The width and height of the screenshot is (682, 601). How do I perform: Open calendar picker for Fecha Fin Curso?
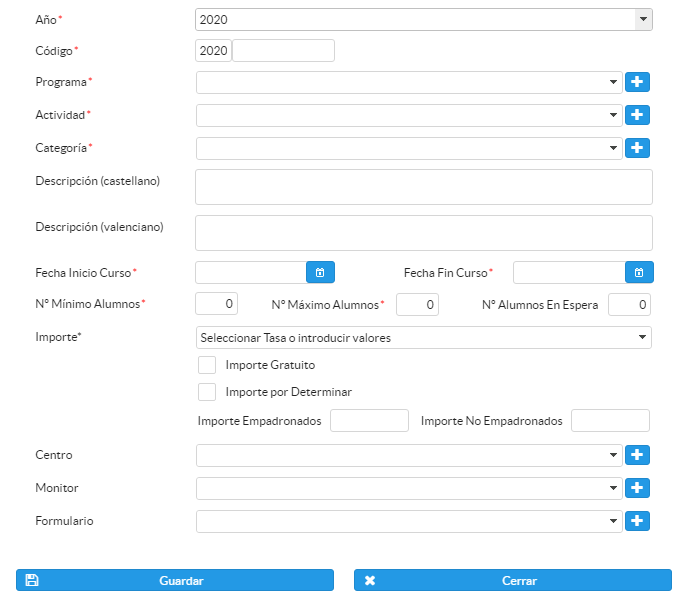coord(639,272)
